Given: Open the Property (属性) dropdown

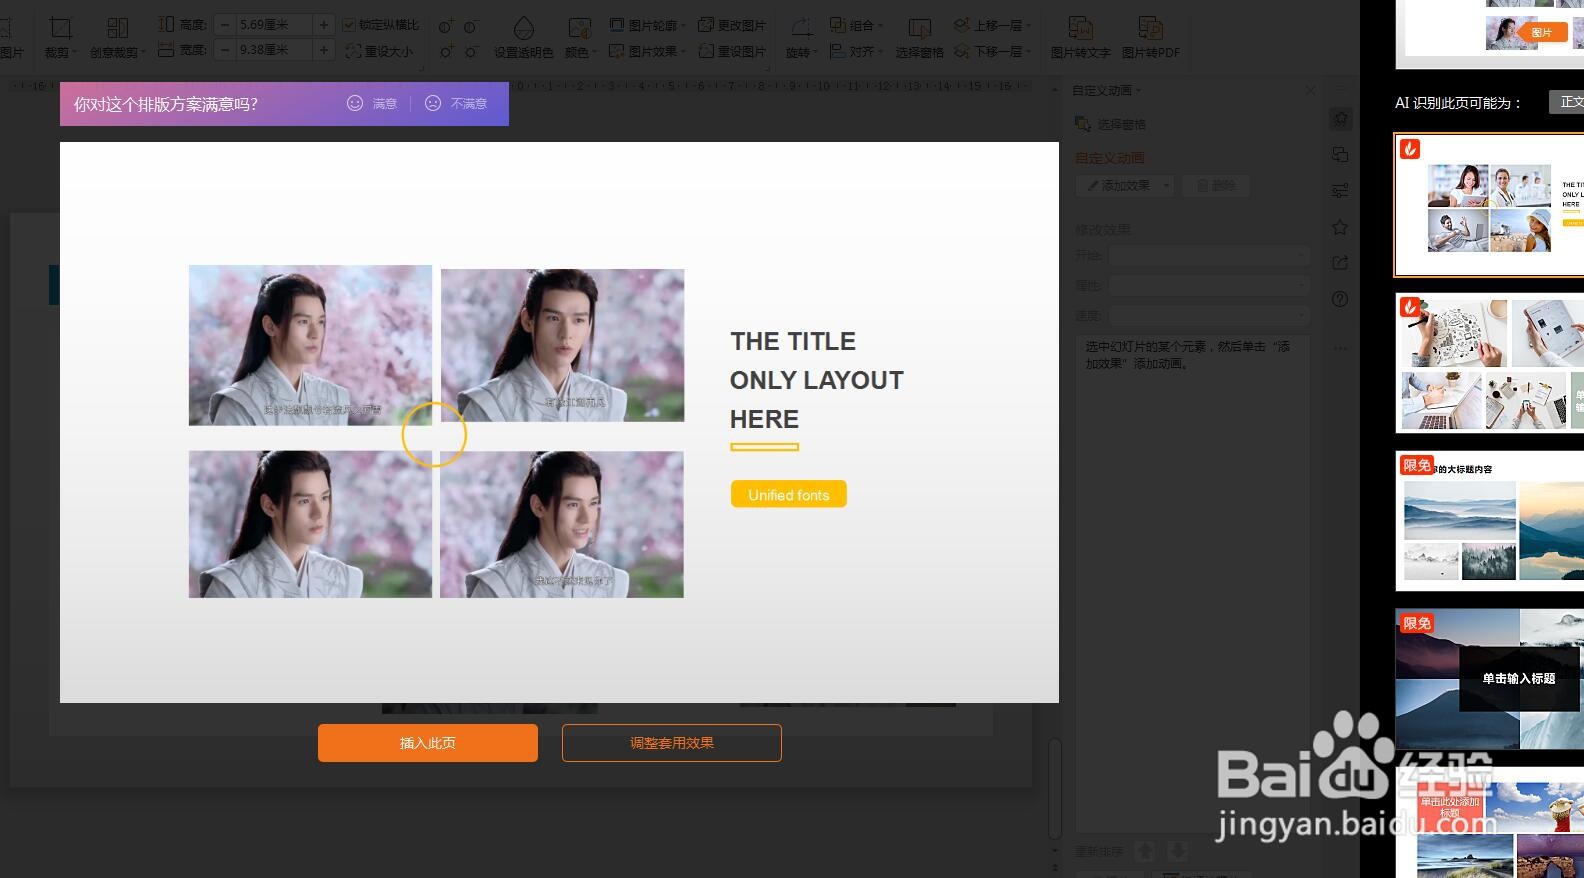Looking at the screenshot, I should click(1208, 286).
